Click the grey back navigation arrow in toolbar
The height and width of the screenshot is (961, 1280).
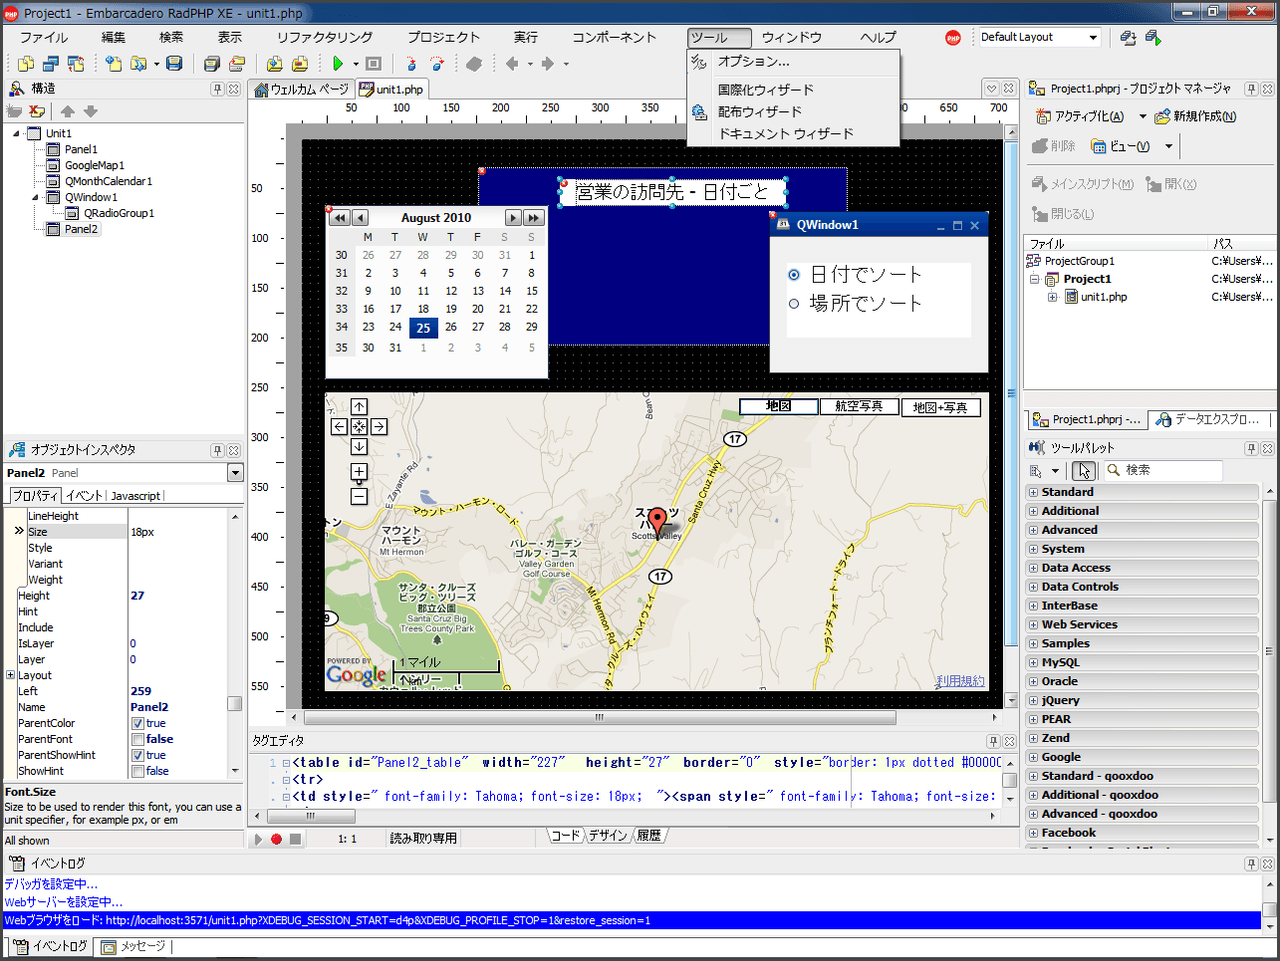pos(513,64)
